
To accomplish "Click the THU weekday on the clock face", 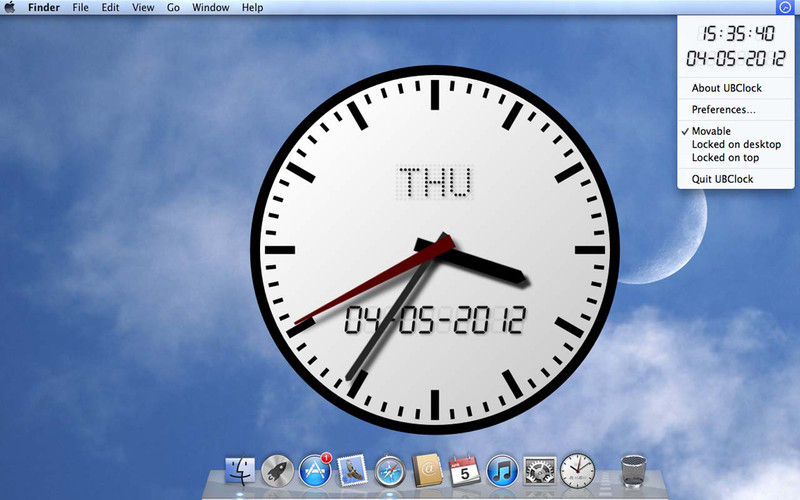I will [x=435, y=182].
